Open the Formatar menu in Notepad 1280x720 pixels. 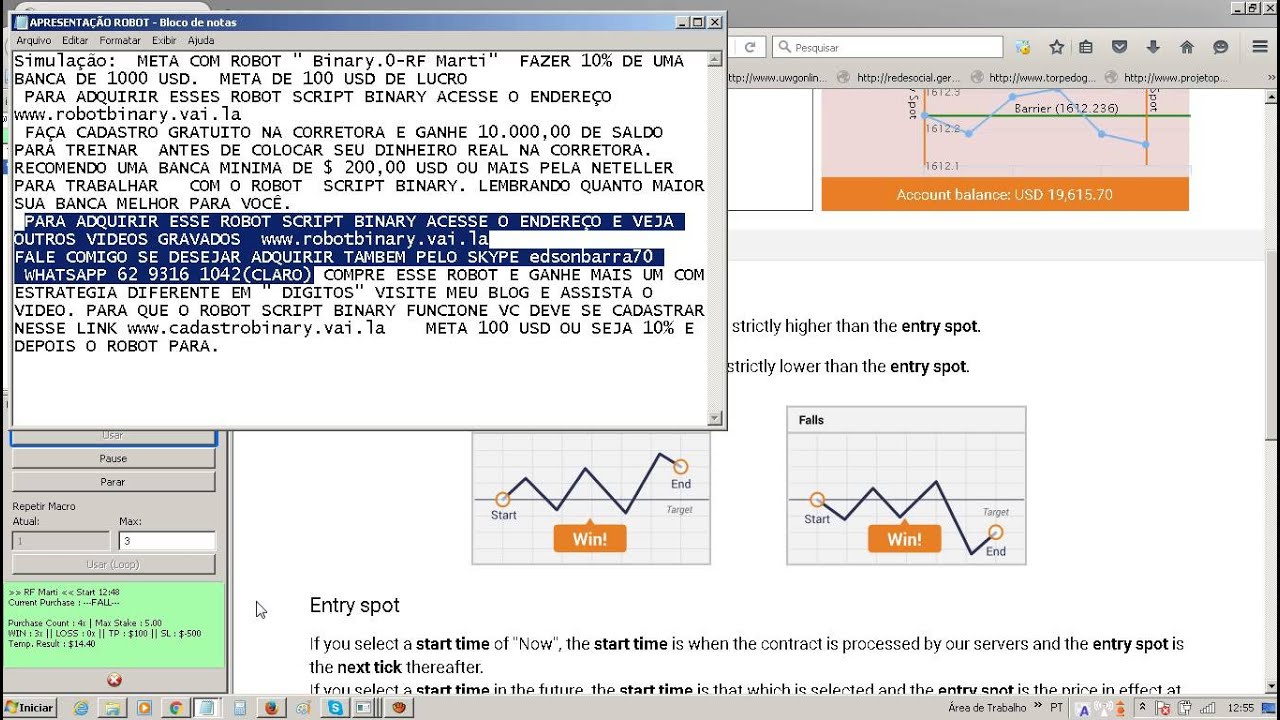(120, 40)
